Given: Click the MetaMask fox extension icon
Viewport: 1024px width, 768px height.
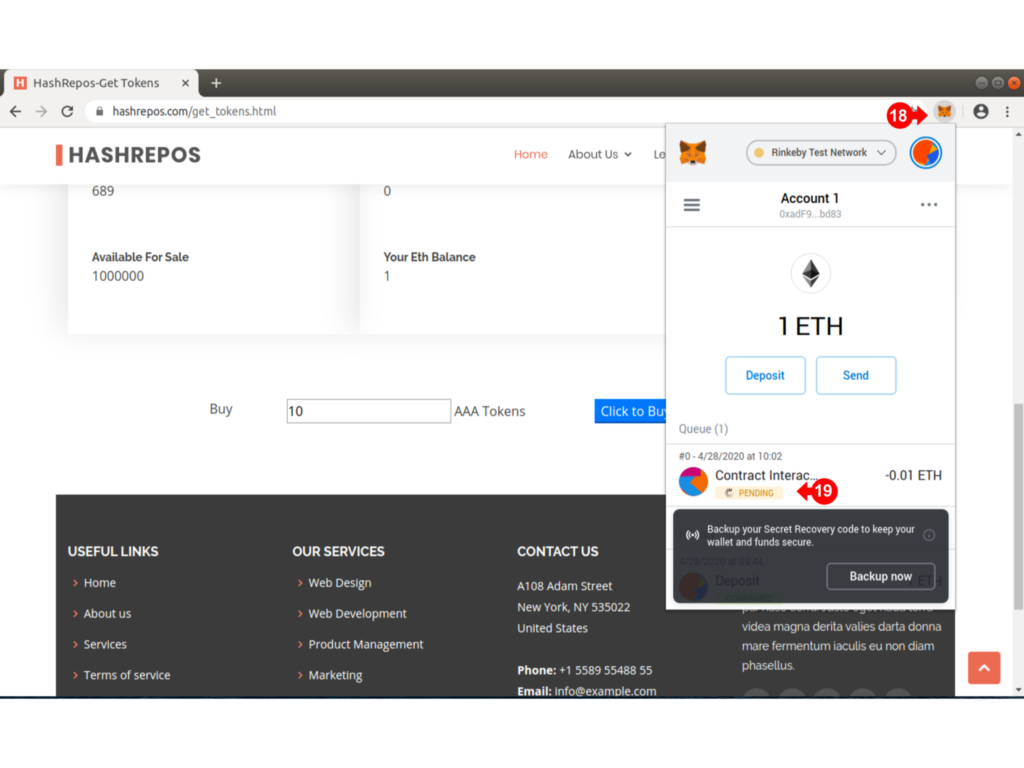Looking at the screenshot, I should coord(944,112).
